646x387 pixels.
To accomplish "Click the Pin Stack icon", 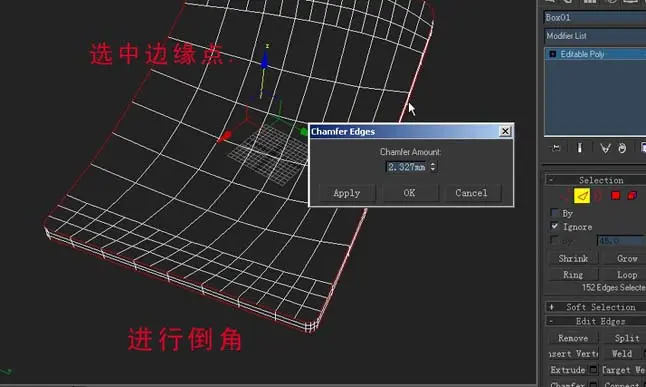I will [555, 148].
